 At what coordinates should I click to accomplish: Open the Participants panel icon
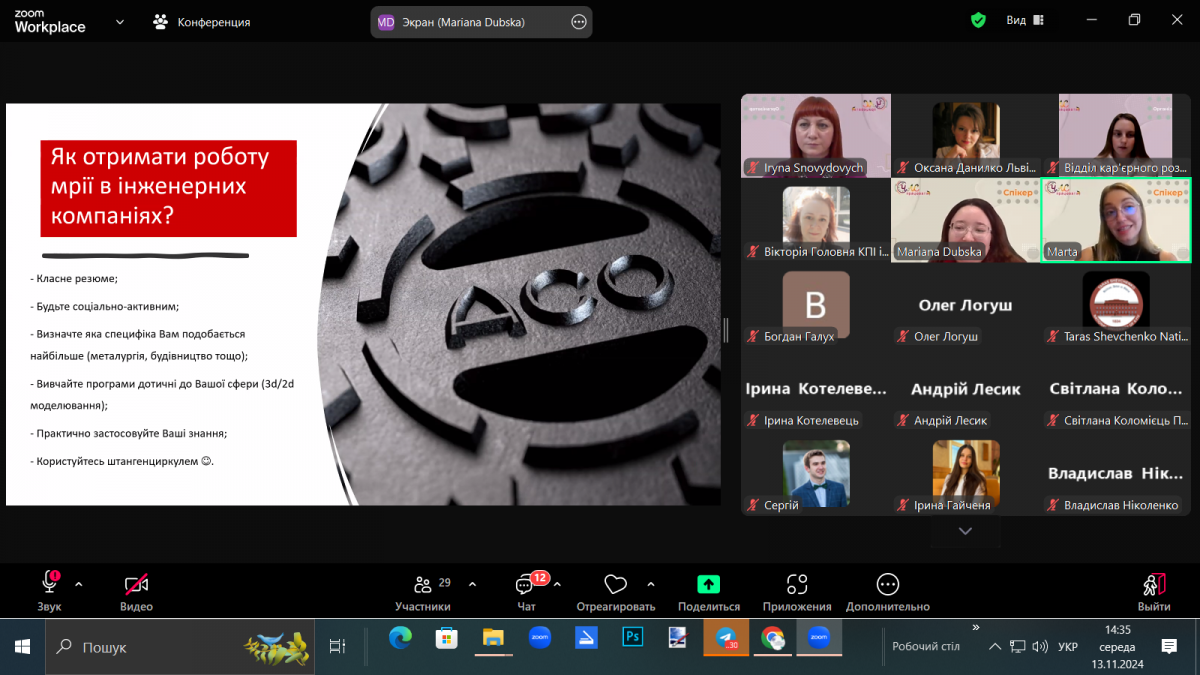[422, 586]
